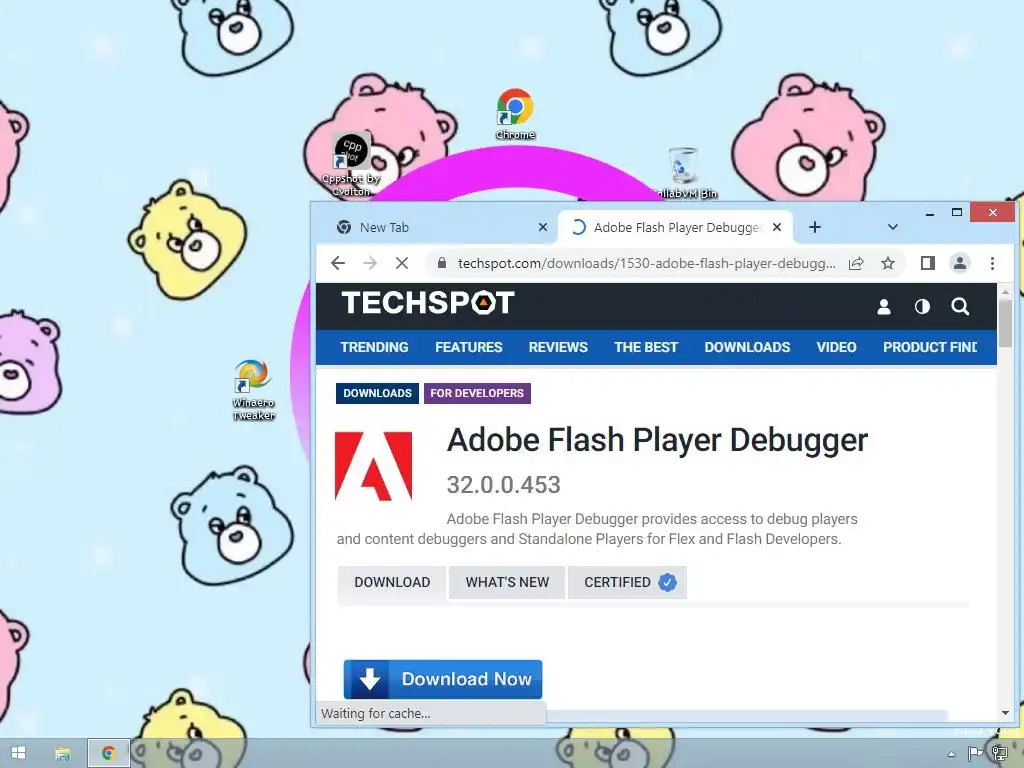Image resolution: width=1024 pixels, height=768 pixels.
Task: Click the padlock site info icon
Action: tap(442, 263)
